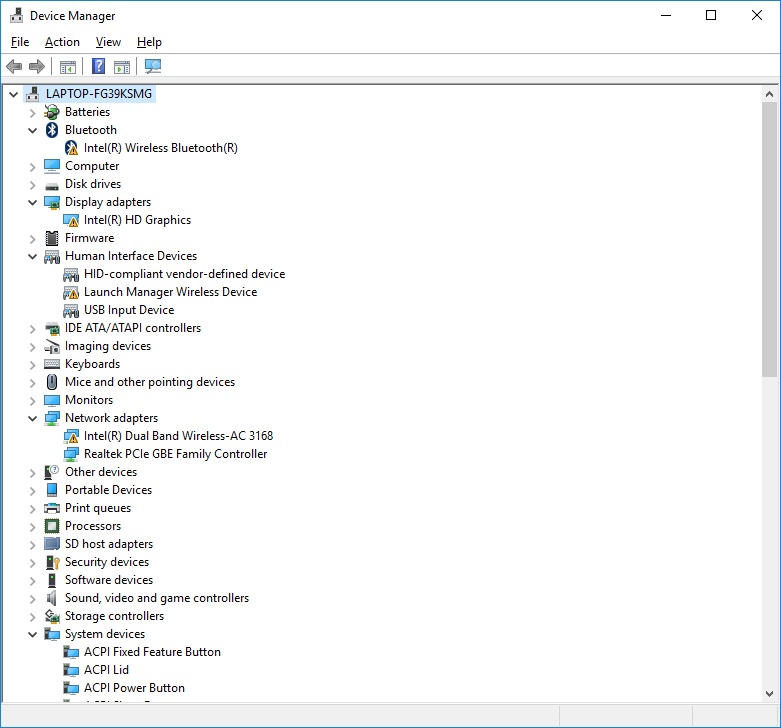Click the Intel Dual Band Wireless-AC warning icon
This screenshot has width=781, height=728.
pos(71,436)
